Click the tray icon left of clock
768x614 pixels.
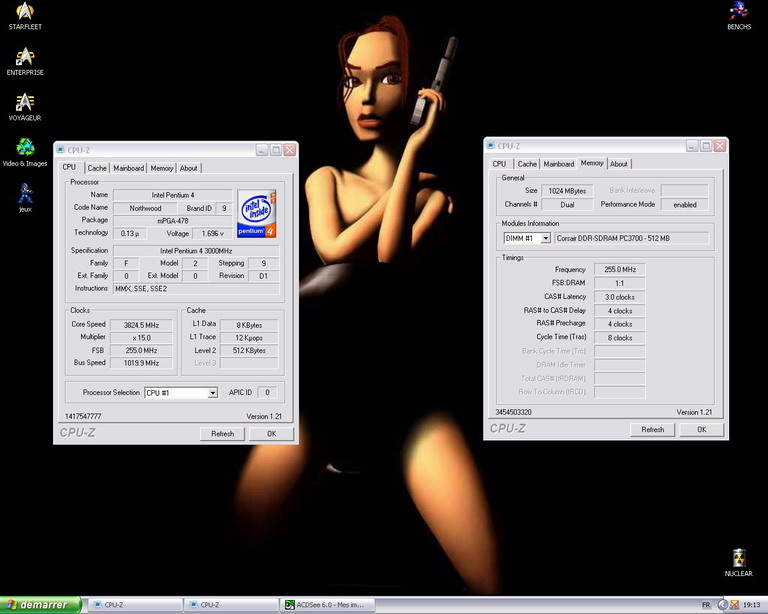click(x=734, y=605)
